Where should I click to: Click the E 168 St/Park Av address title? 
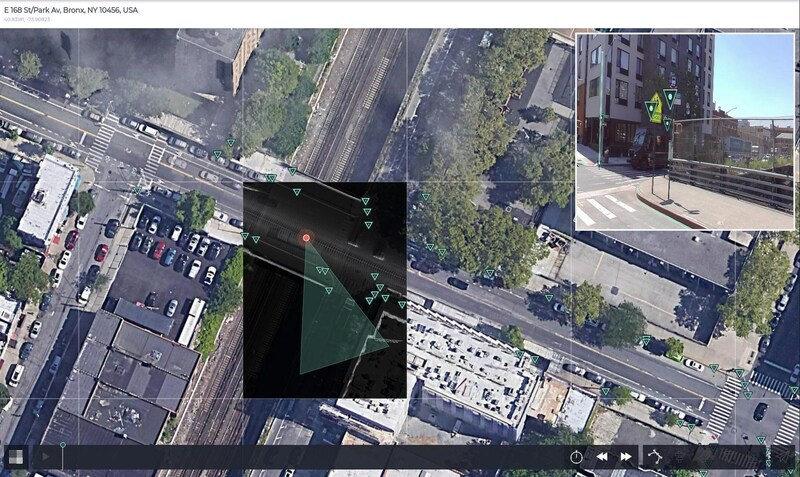(71, 9)
